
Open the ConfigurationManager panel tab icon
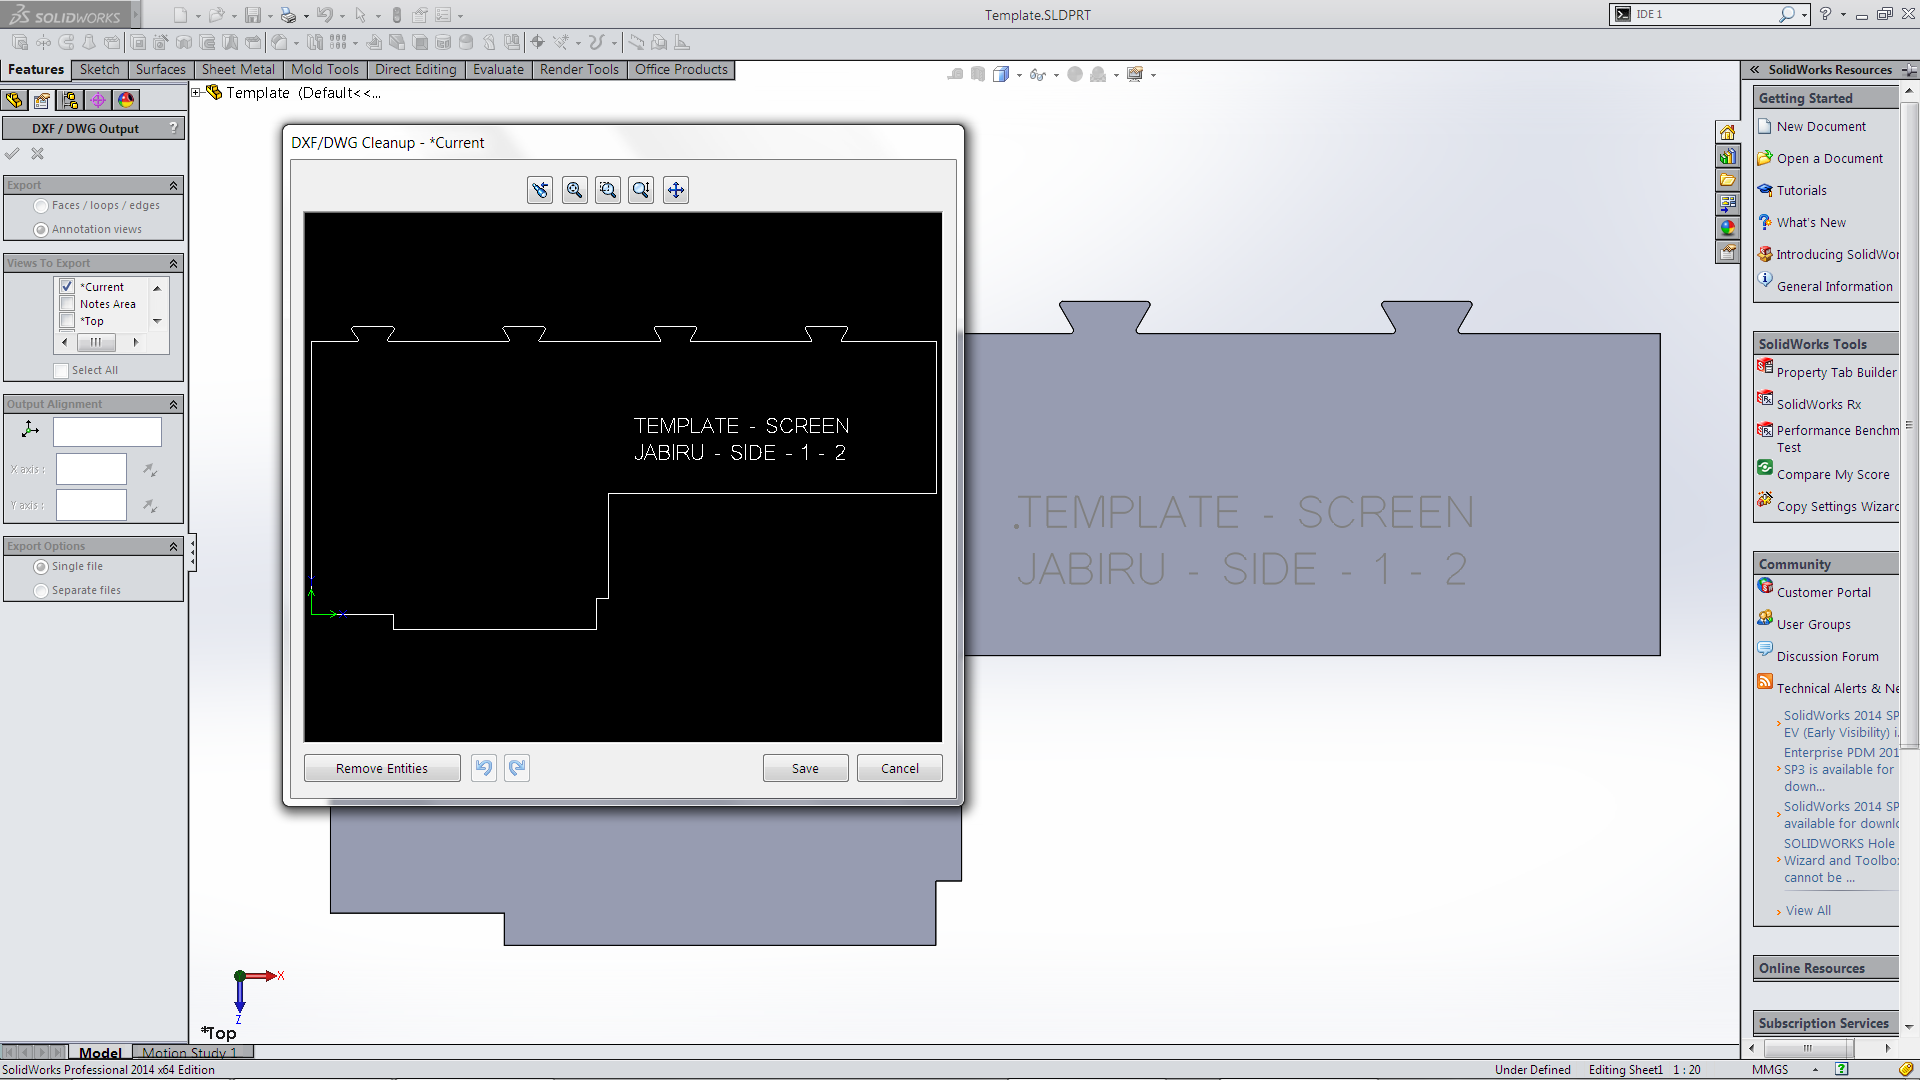tap(70, 100)
